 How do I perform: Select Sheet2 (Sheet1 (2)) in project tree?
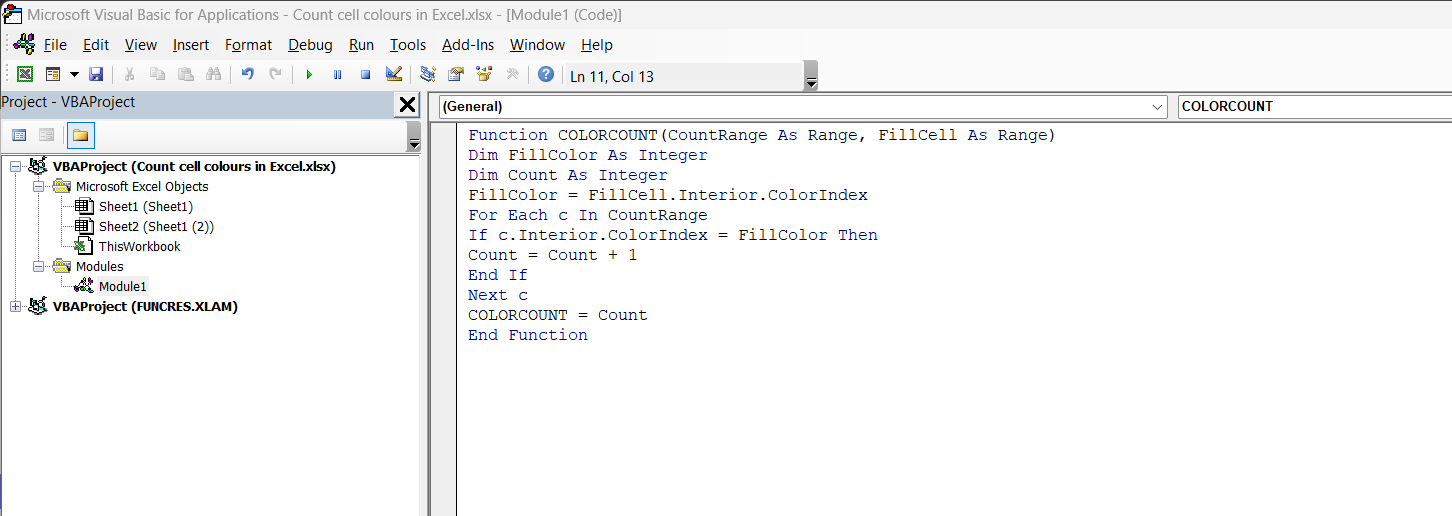tap(156, 226)
